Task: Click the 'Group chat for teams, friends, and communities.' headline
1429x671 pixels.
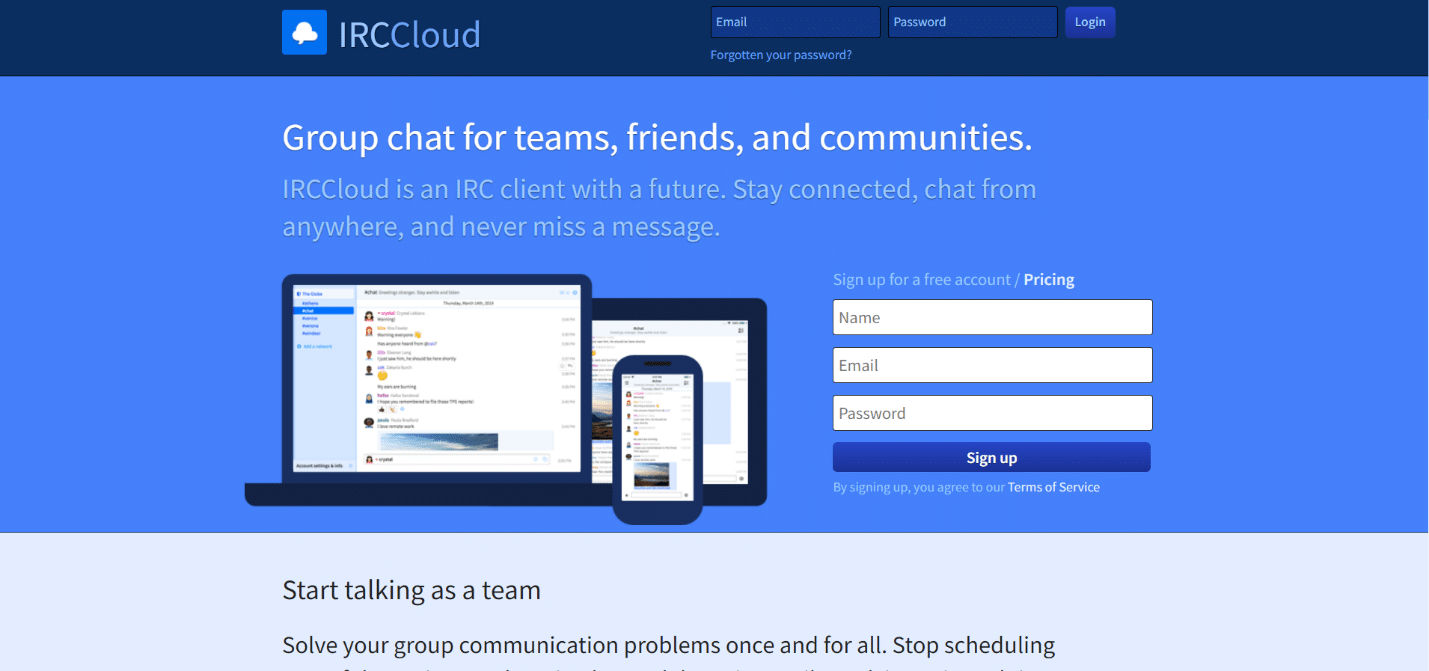Action: pos(657,138)
